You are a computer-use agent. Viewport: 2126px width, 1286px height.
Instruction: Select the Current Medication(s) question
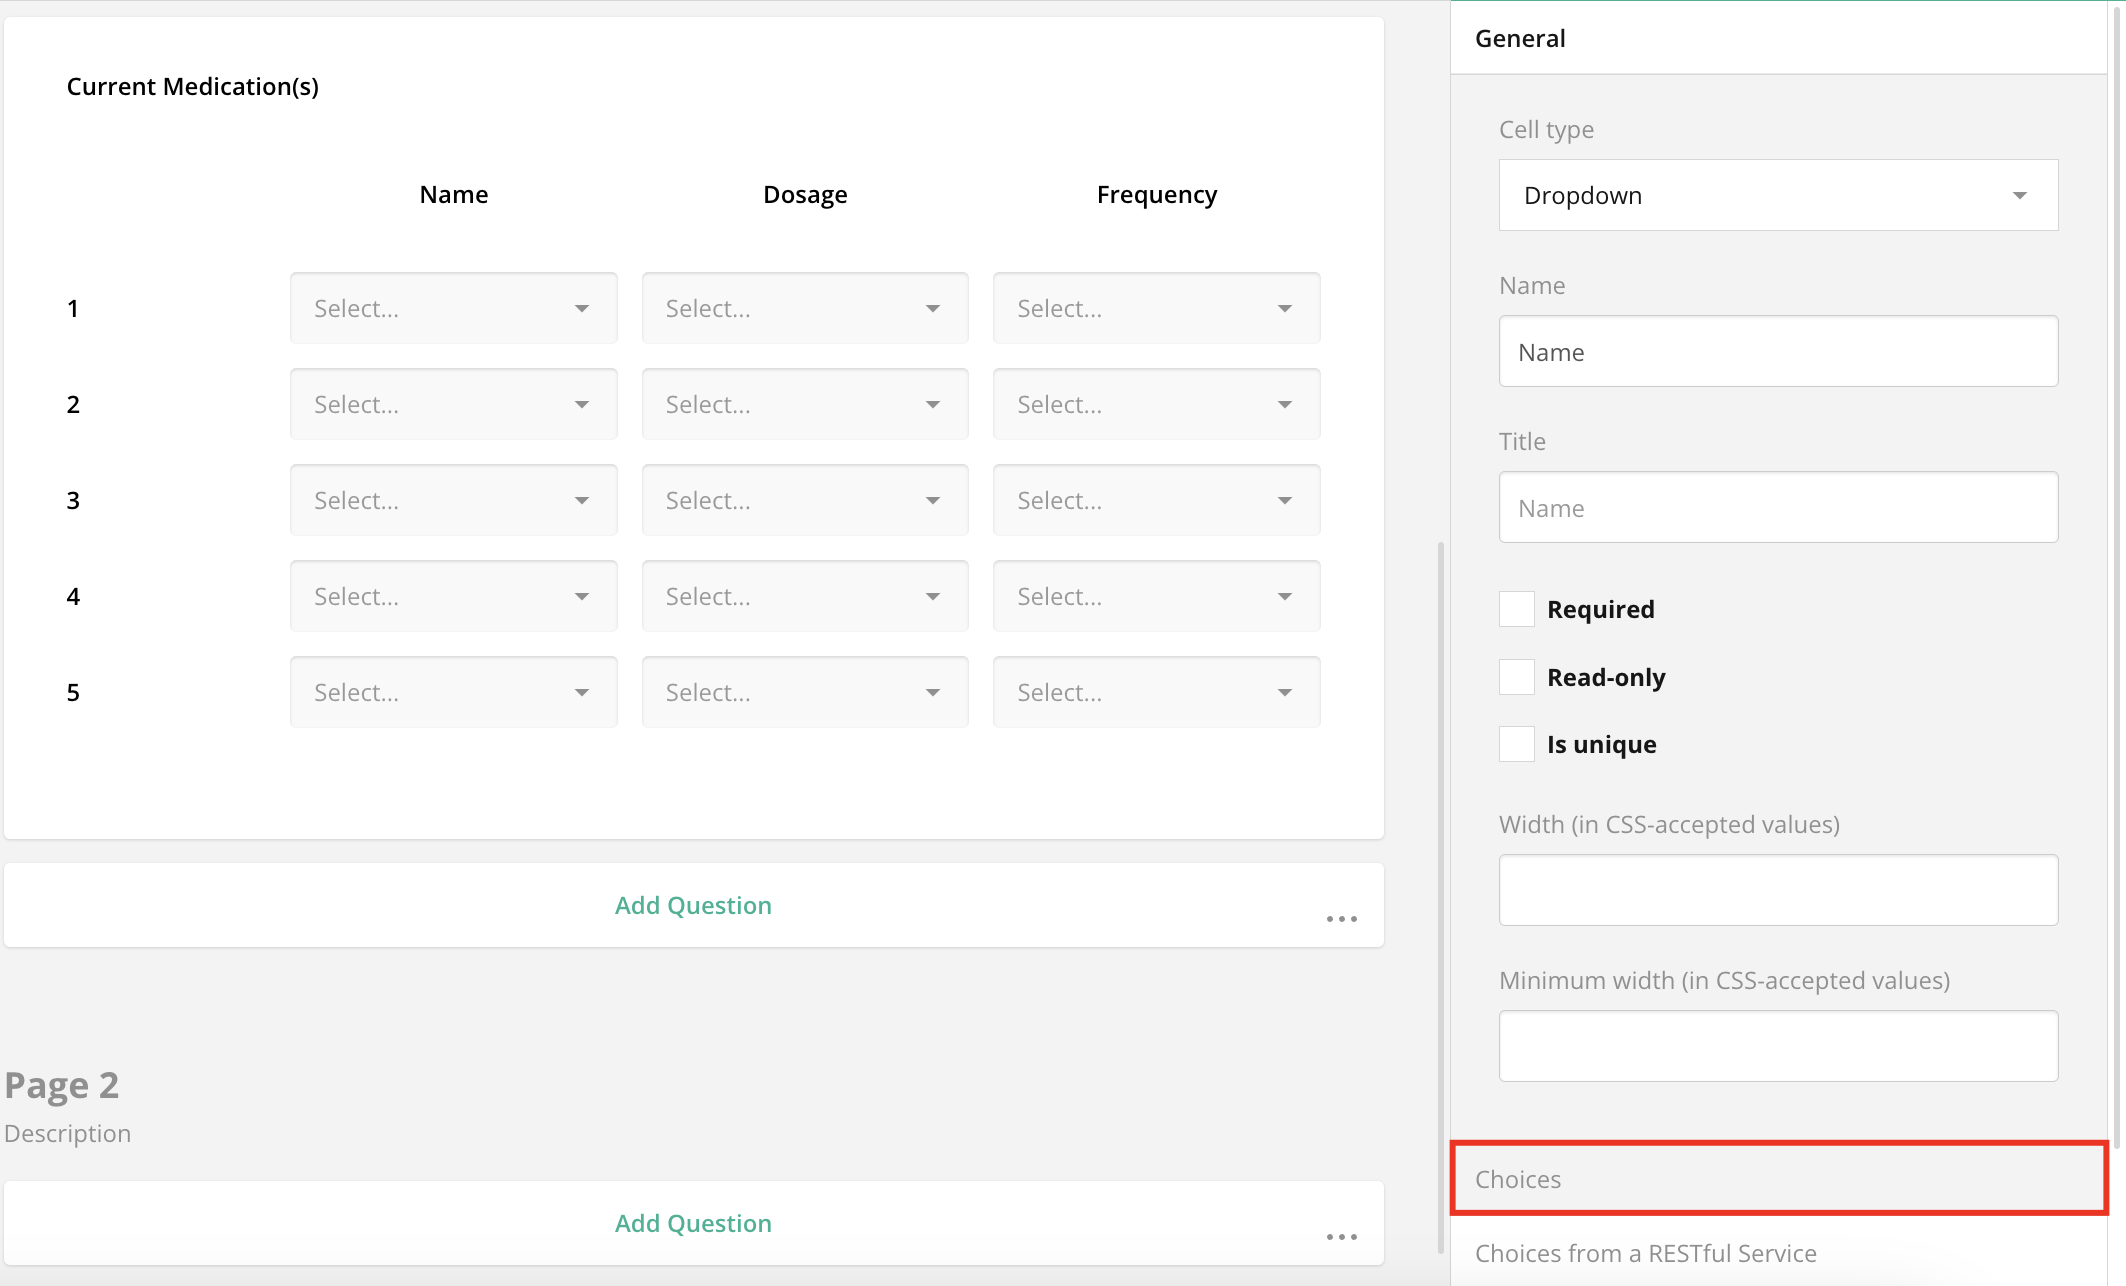tap(193, 87)
